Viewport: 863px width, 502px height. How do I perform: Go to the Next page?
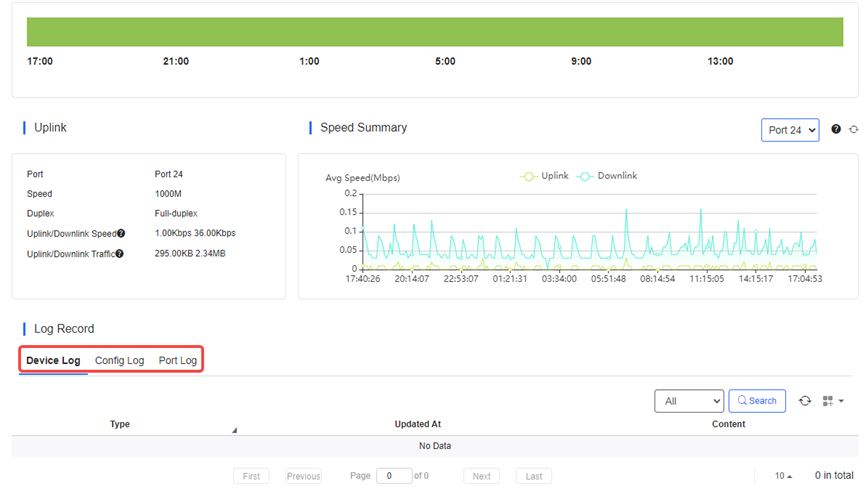[481, 476]
